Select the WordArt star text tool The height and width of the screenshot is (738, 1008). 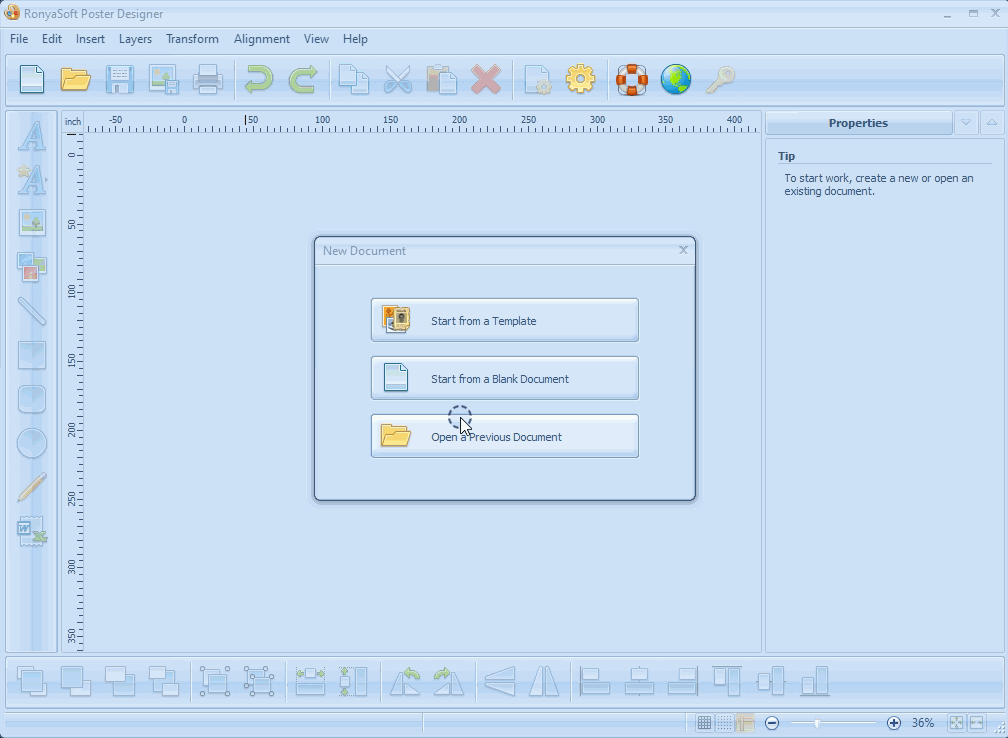[x=32, y=179]
